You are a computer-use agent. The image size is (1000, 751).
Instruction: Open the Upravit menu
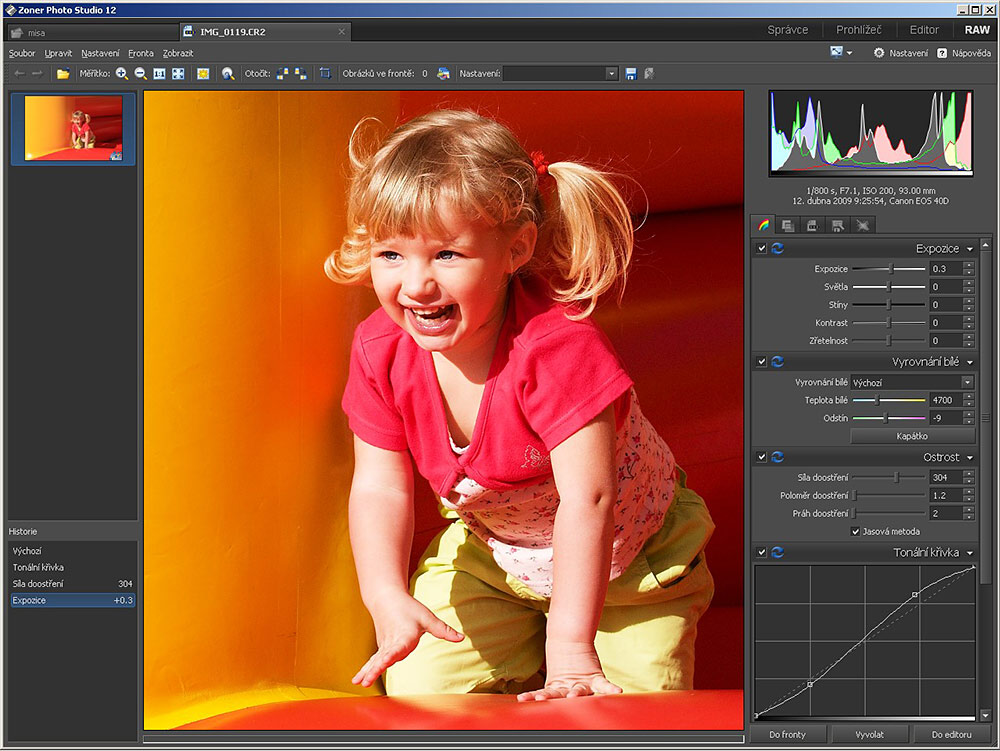[x=58, y=54]
